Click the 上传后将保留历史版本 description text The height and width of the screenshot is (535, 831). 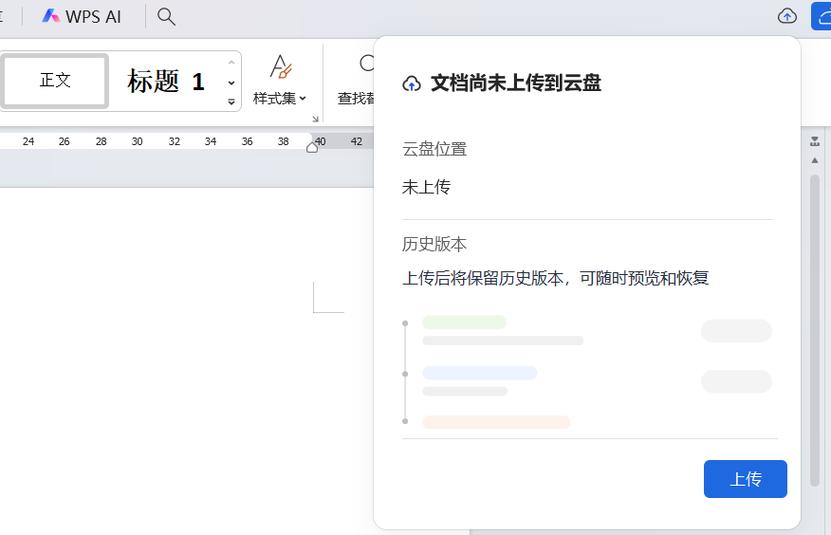[x=555, y=278]
